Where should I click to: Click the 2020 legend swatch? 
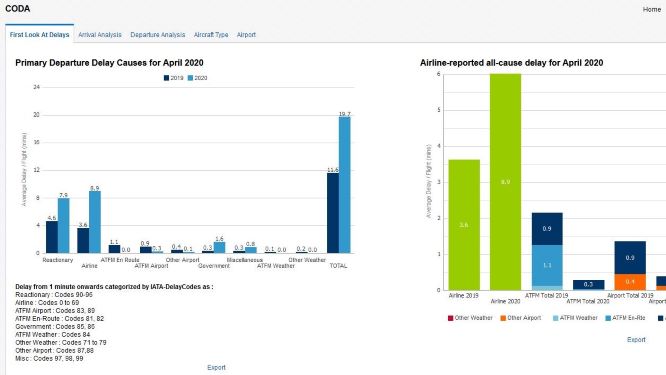point(190,78)
